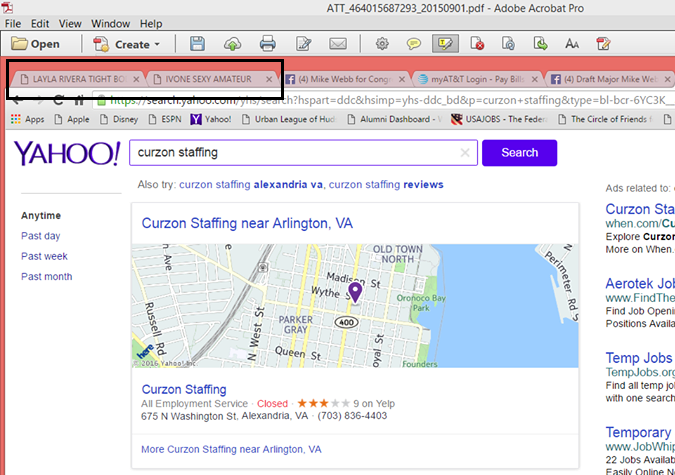The width and height of the screenshot is (675, 475).
Task: Print the document with printer icon
Action: [268, 43]
